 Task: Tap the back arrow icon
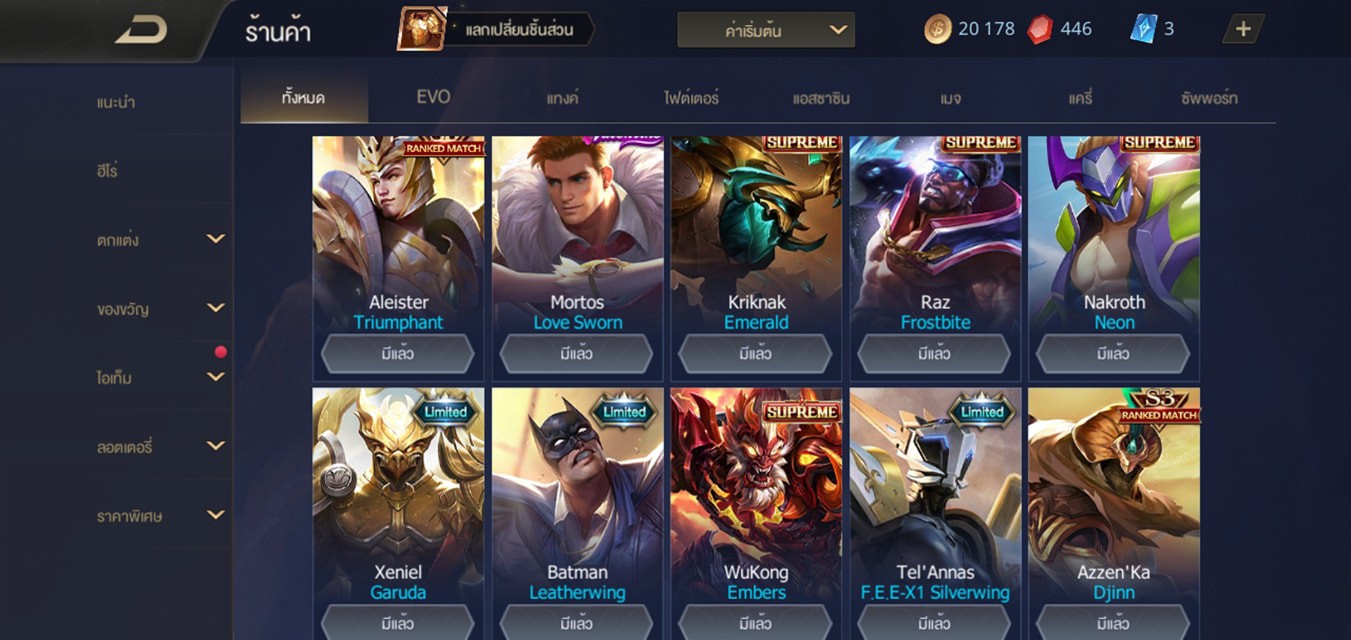coord(141,31)
